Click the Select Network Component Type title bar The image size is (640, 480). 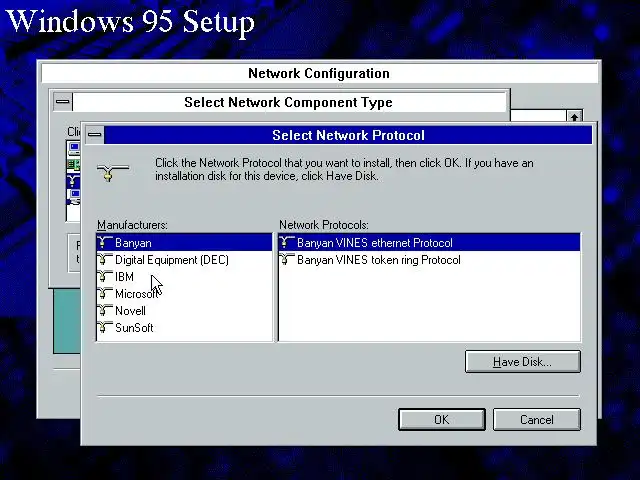[289, 102]
